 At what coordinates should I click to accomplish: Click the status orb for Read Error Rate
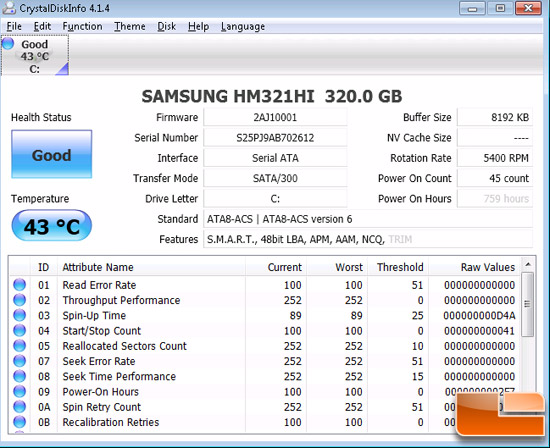20,285
